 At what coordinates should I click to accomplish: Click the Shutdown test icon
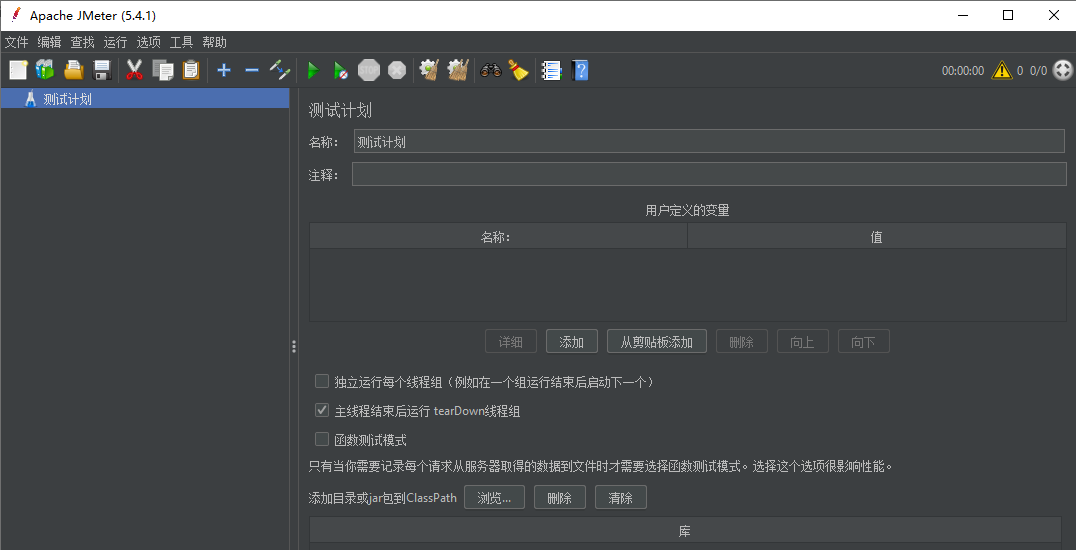[x=397, y=70]
